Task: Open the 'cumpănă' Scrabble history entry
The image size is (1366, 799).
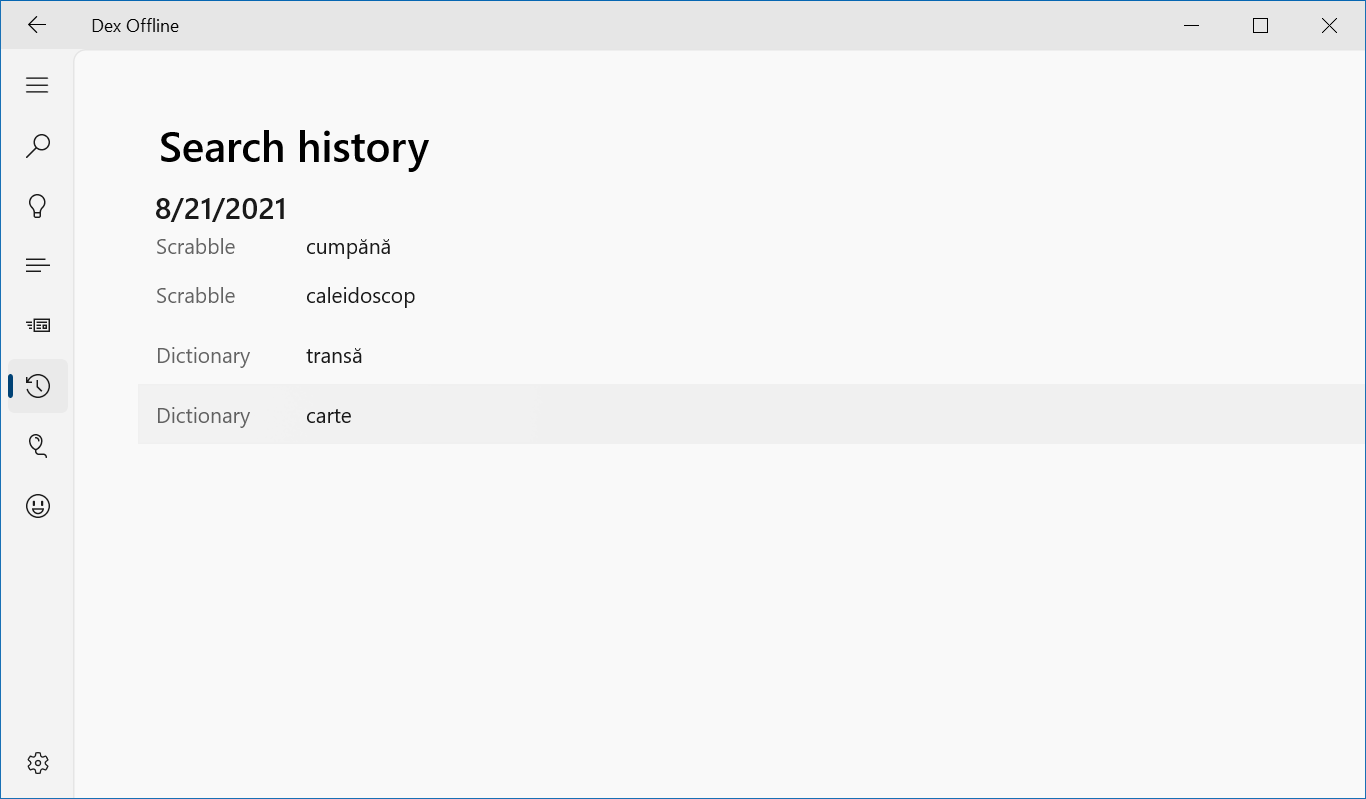Action: (348, 247)
